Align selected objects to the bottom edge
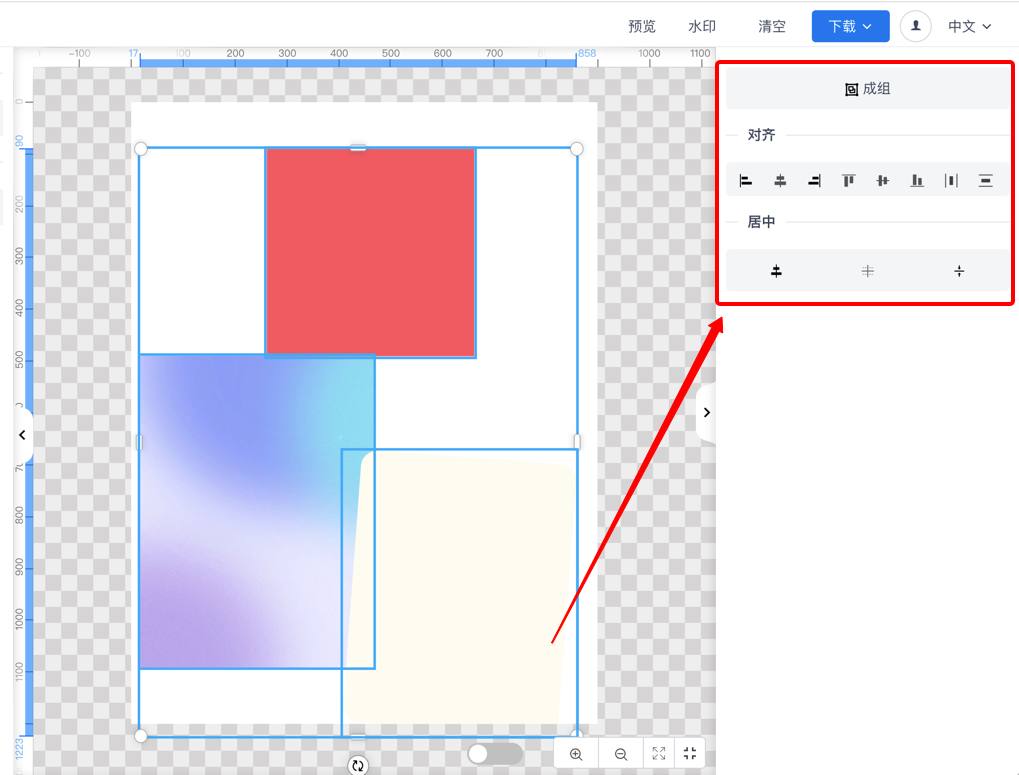 click(x=917, y=181)
